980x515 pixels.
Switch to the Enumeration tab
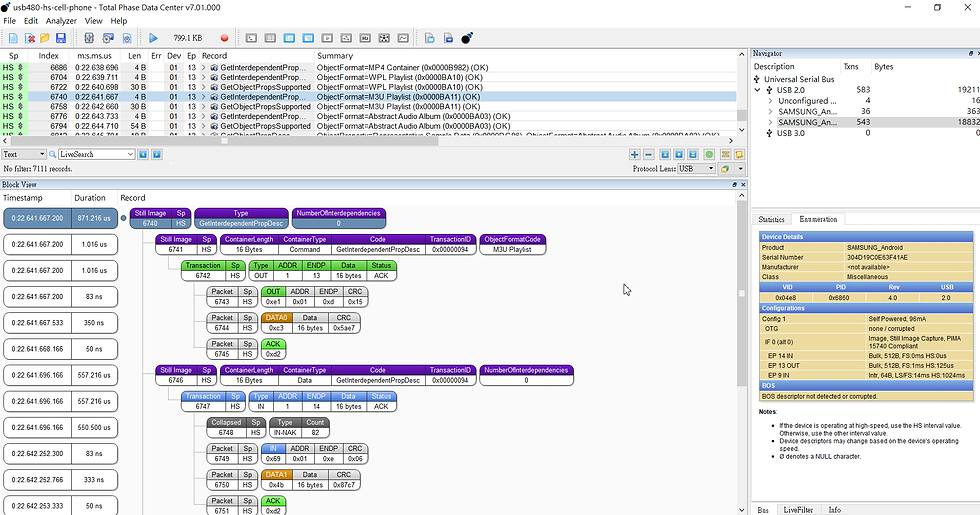coord(818,219)
